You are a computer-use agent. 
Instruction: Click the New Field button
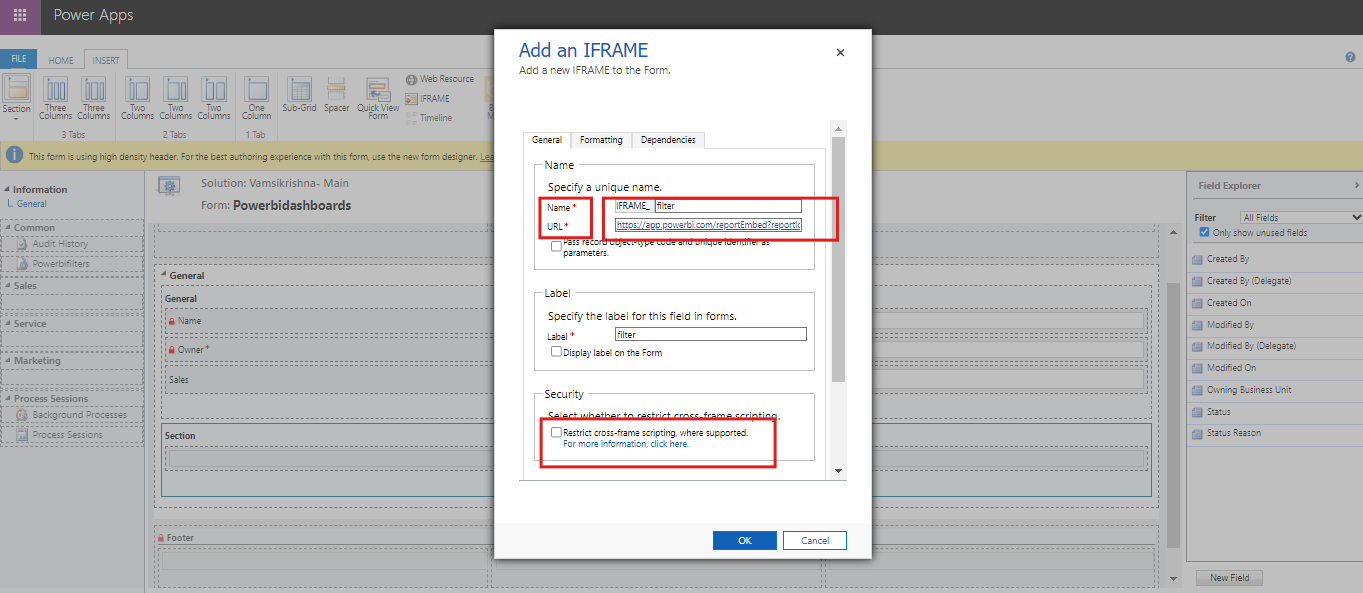pyautogui.click(x=1229, y=578)
